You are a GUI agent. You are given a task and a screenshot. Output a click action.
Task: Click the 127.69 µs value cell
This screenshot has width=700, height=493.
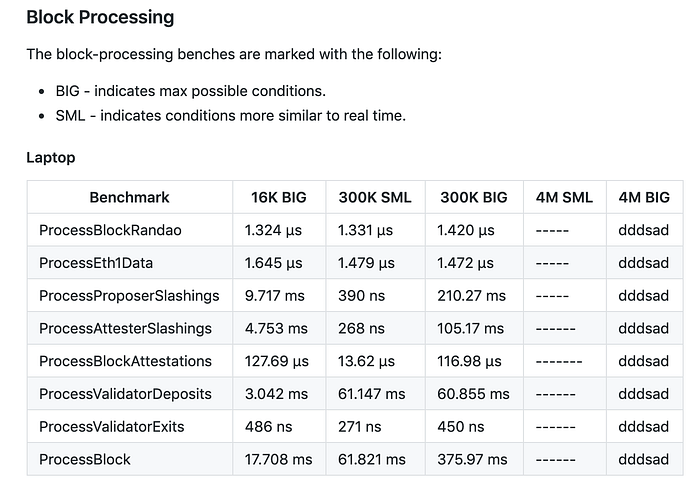[277, 361]
